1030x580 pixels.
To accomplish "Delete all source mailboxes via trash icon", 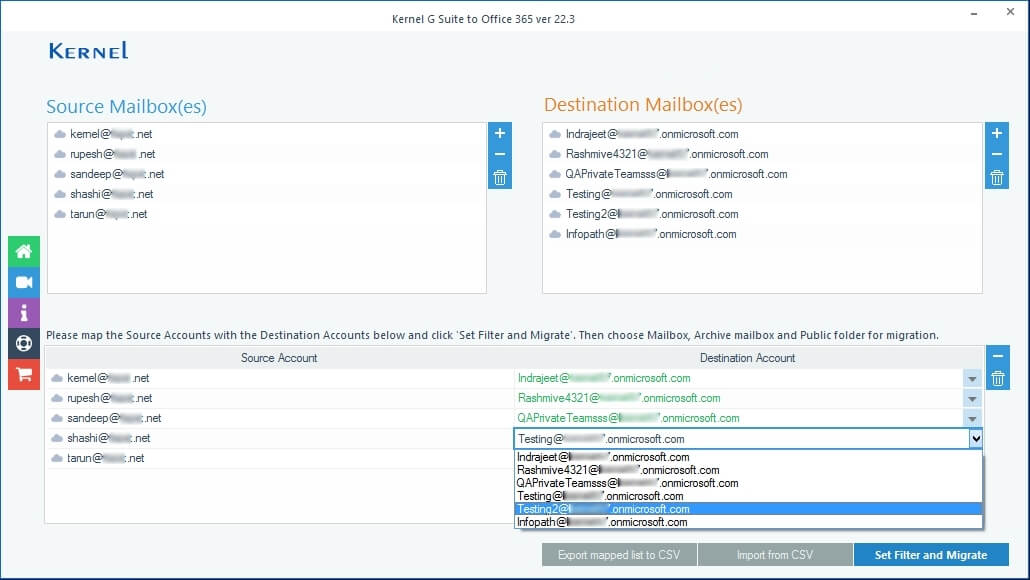I will [500, 177].
